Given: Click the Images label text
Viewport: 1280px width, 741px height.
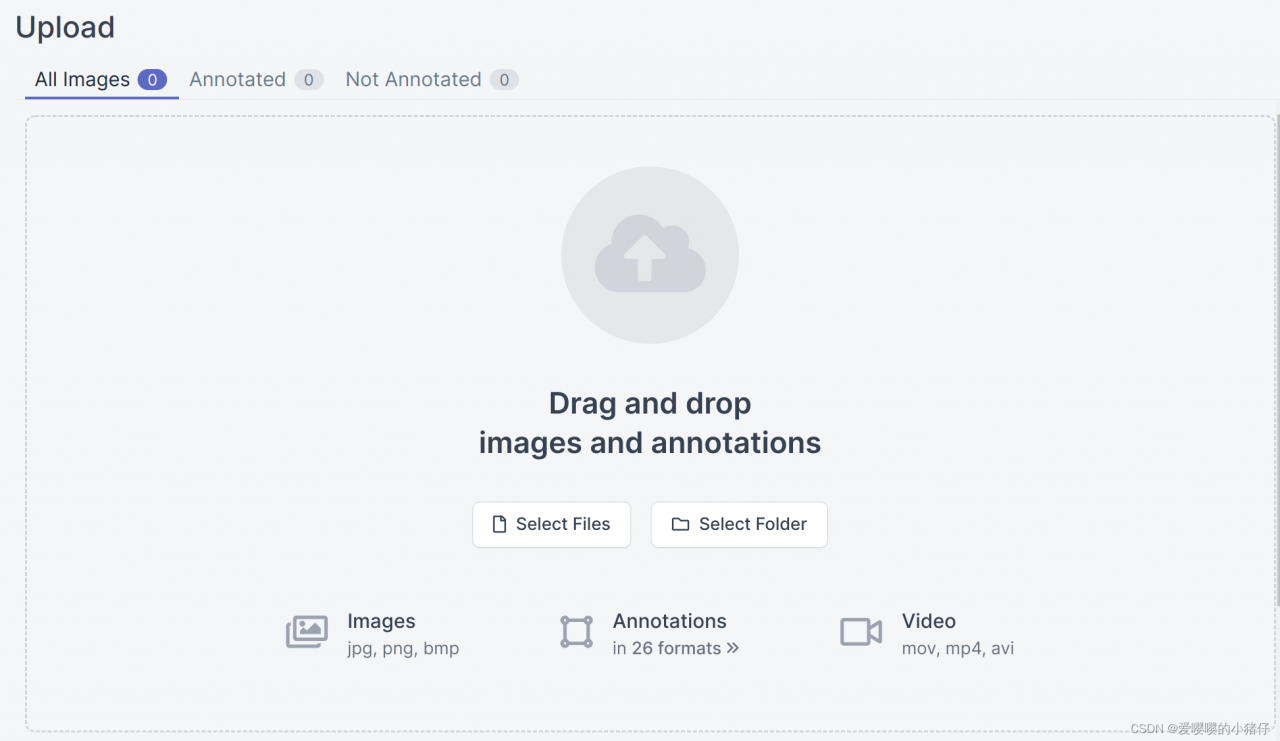Looking at the screenshot, I should [x=381, y=621].
